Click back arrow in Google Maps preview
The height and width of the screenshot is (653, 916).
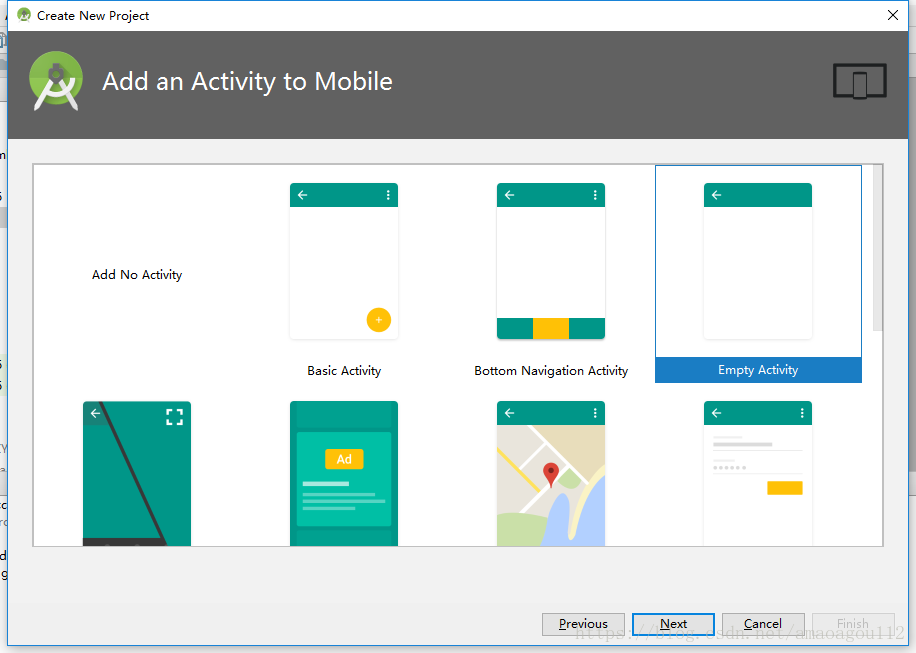coord(509,413)
